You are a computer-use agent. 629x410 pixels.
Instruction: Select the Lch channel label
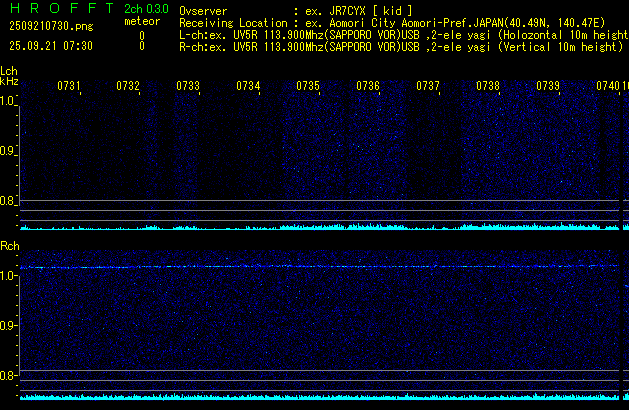(9, 72)
